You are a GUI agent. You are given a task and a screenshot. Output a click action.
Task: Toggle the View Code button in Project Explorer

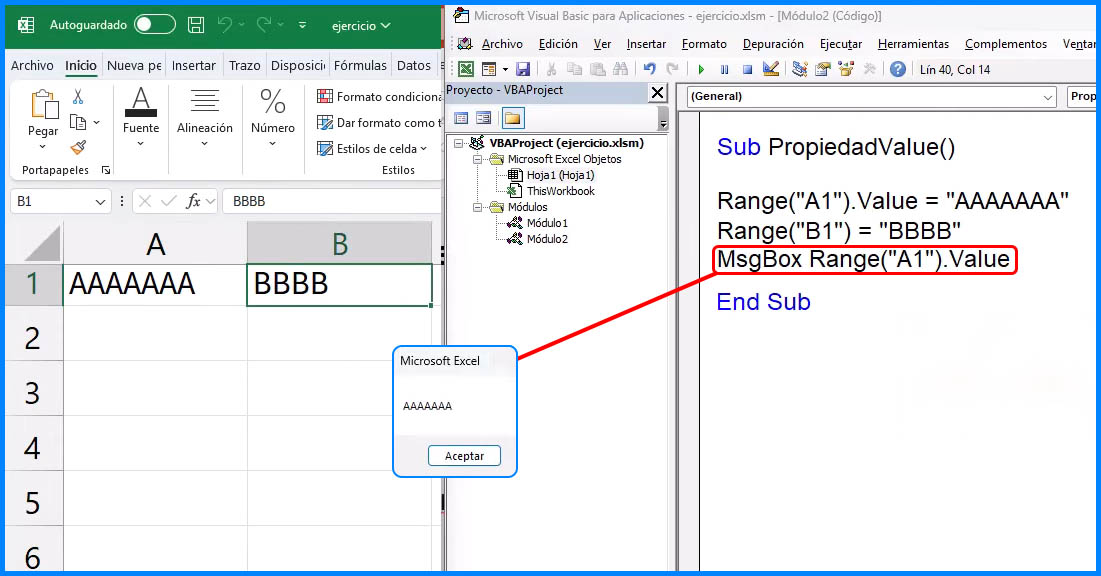click(462, 118)
